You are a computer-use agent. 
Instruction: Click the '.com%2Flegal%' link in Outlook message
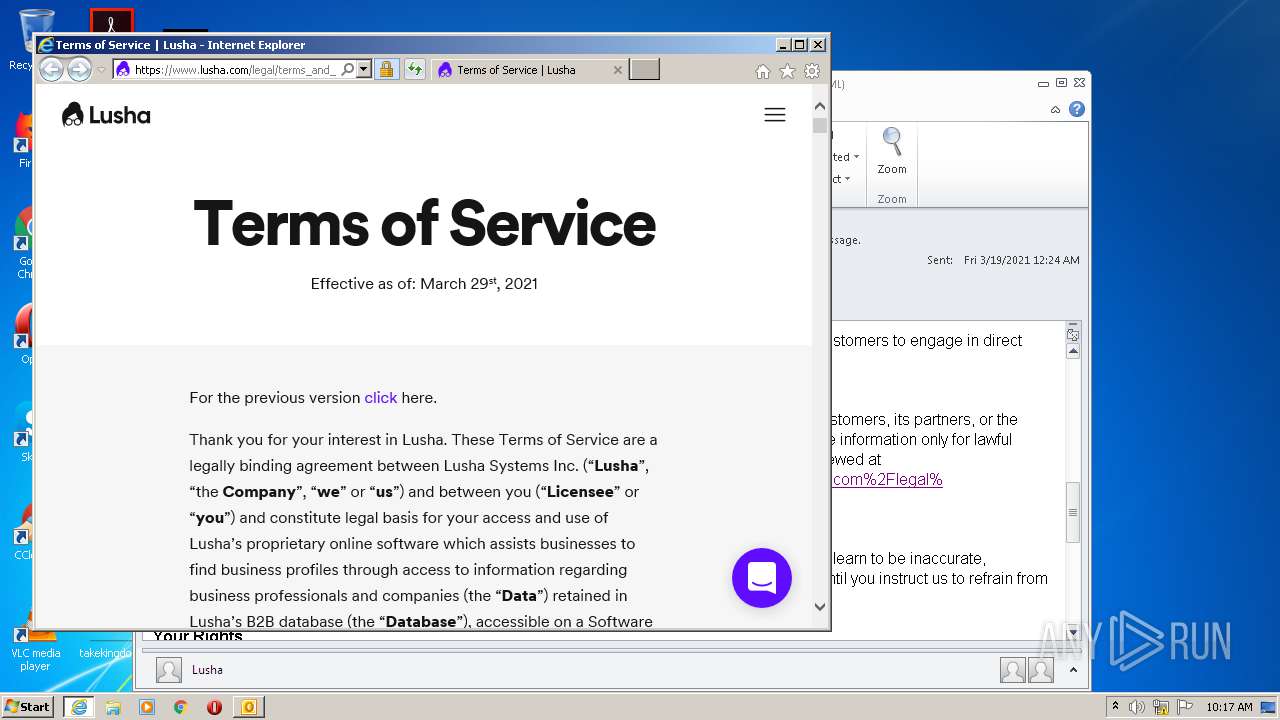point(887,479)
